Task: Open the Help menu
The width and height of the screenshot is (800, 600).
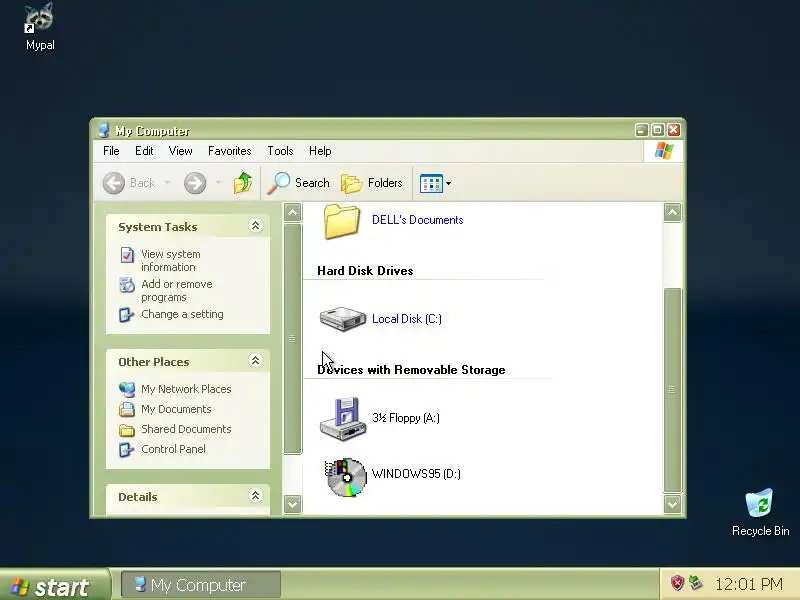Action: pyautogui.click(x=320, y=151)
